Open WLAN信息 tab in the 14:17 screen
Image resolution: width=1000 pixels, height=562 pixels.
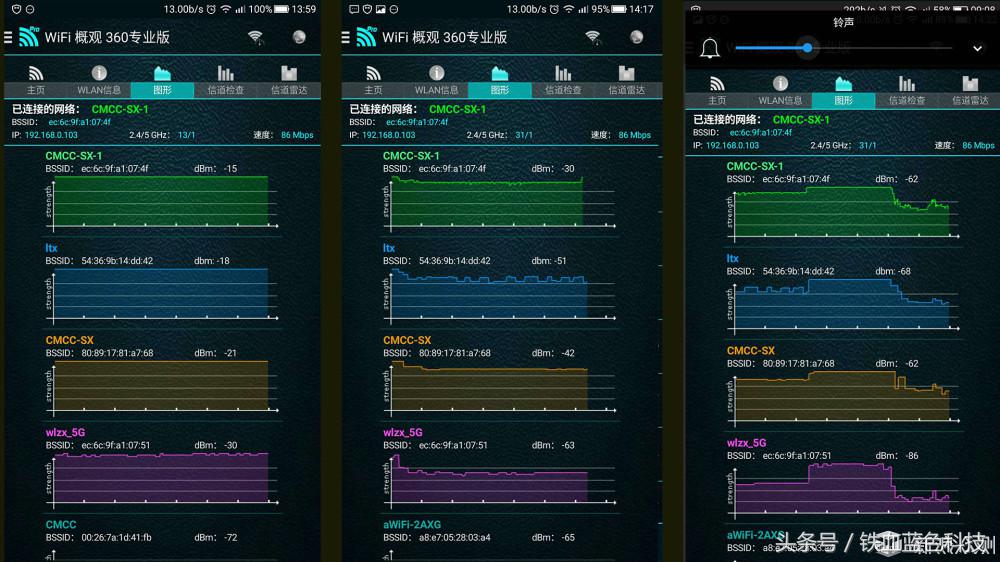[x=436, y=80]
